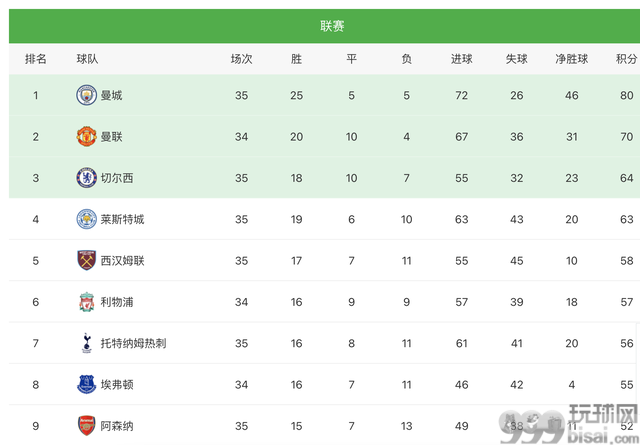
Task: Click the Everton club crest
Action: [x=87, y=385]
